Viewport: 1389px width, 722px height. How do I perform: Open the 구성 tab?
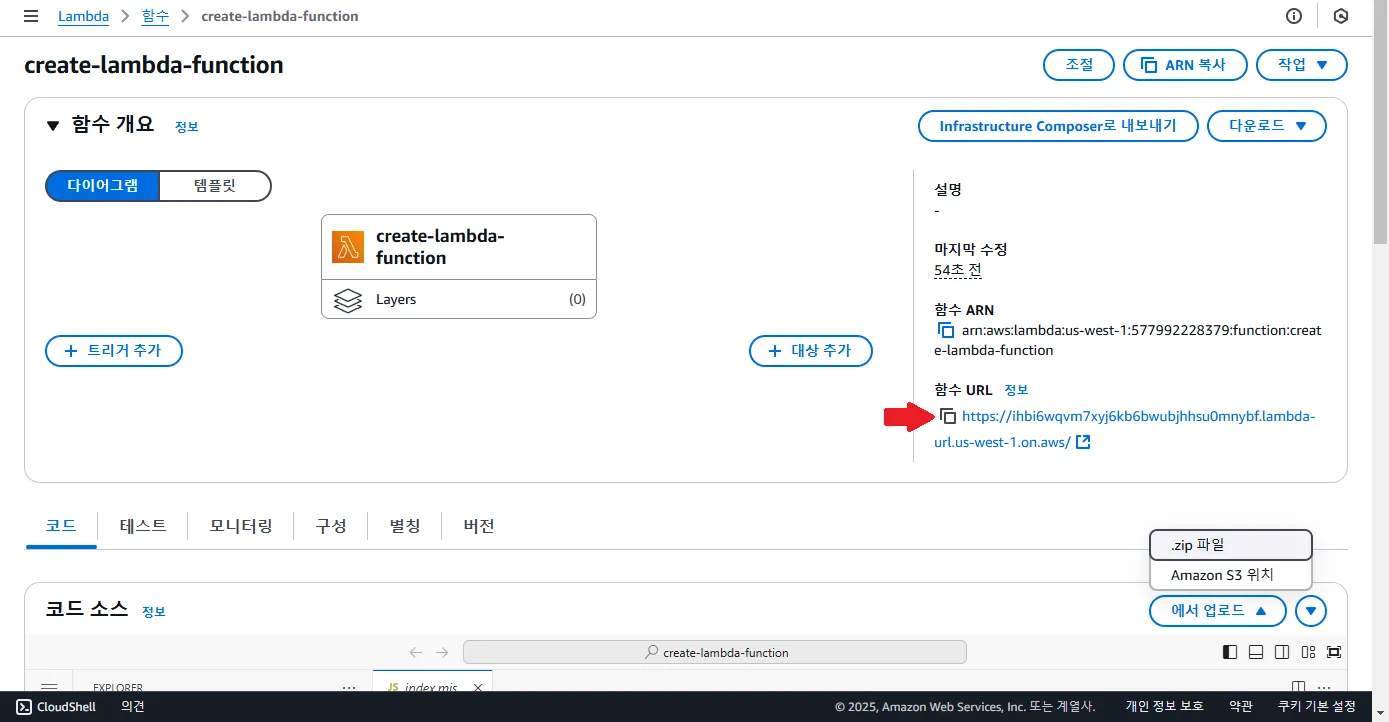click(331, 526)
